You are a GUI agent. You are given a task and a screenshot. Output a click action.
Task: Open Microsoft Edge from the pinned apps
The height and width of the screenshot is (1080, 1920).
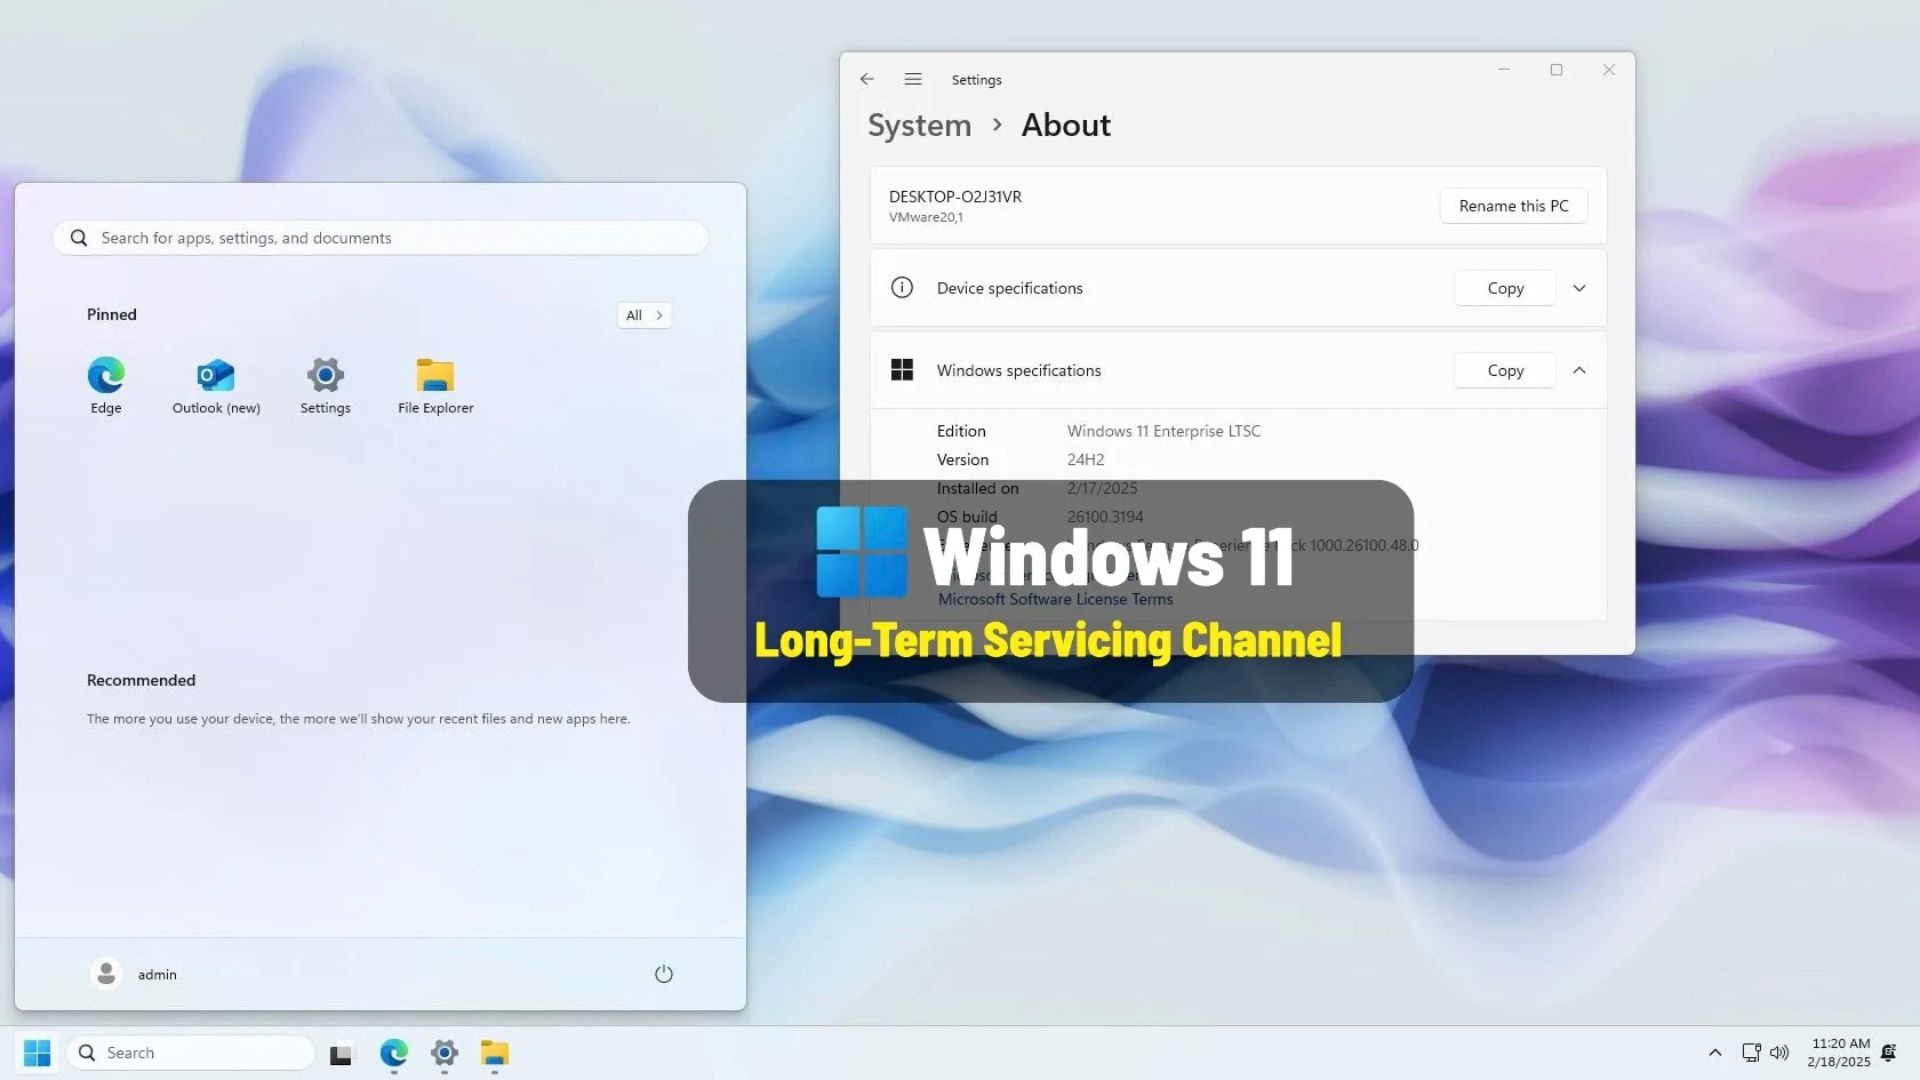(x=105, y=380)
